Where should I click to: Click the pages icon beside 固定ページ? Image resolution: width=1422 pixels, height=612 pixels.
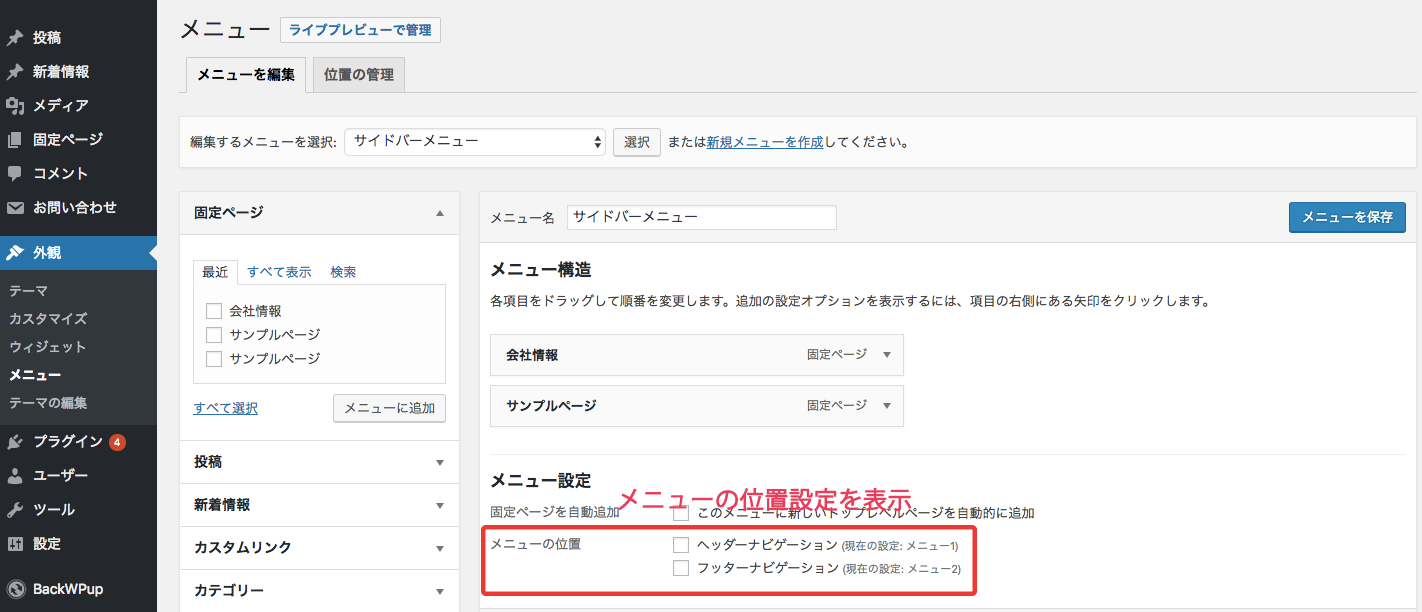(15, 140)
